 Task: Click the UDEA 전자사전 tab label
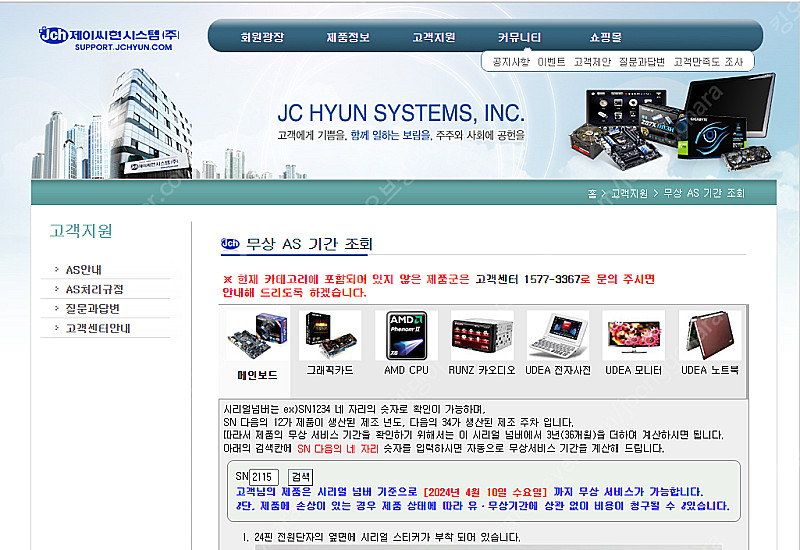558,370
